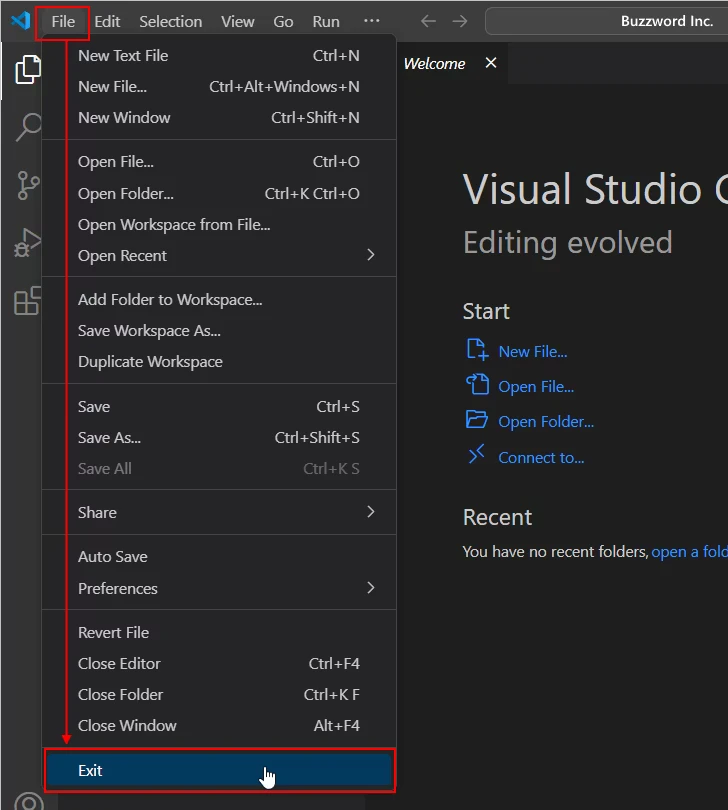Click the forward navigation arrow

click(459, 20)
